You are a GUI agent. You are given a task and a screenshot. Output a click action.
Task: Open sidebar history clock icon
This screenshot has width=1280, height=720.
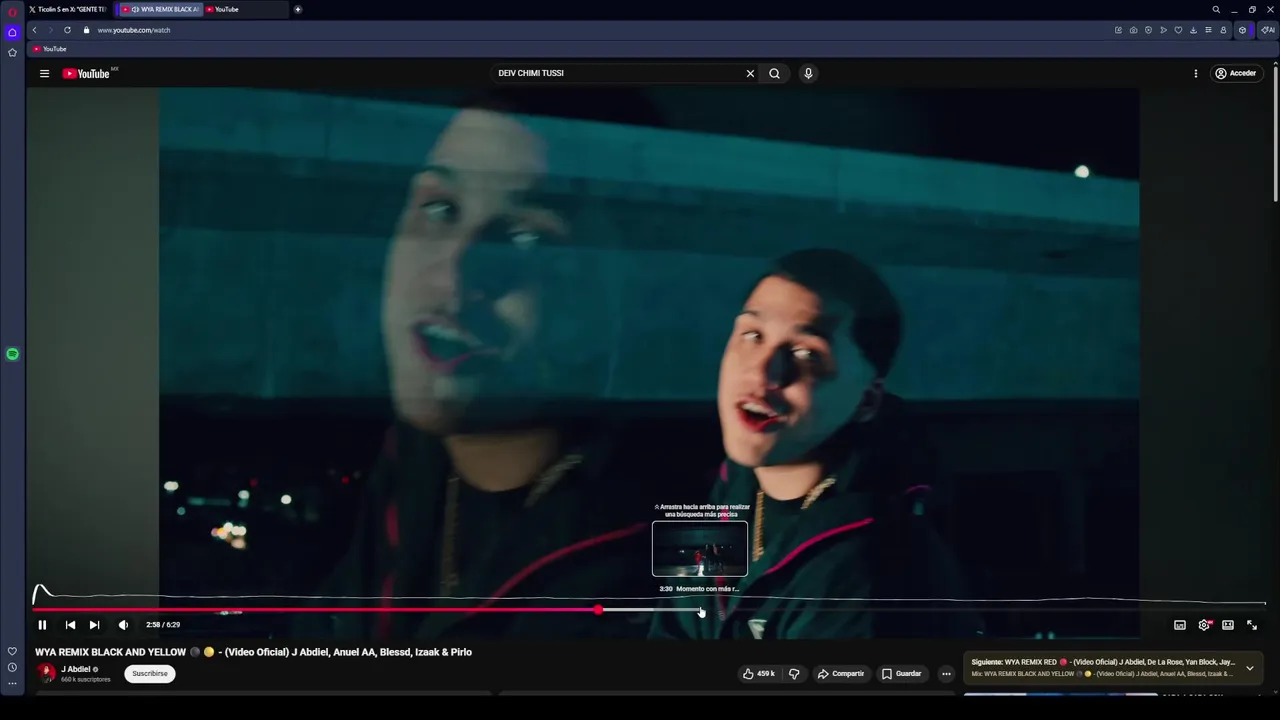tap(12, 667)
